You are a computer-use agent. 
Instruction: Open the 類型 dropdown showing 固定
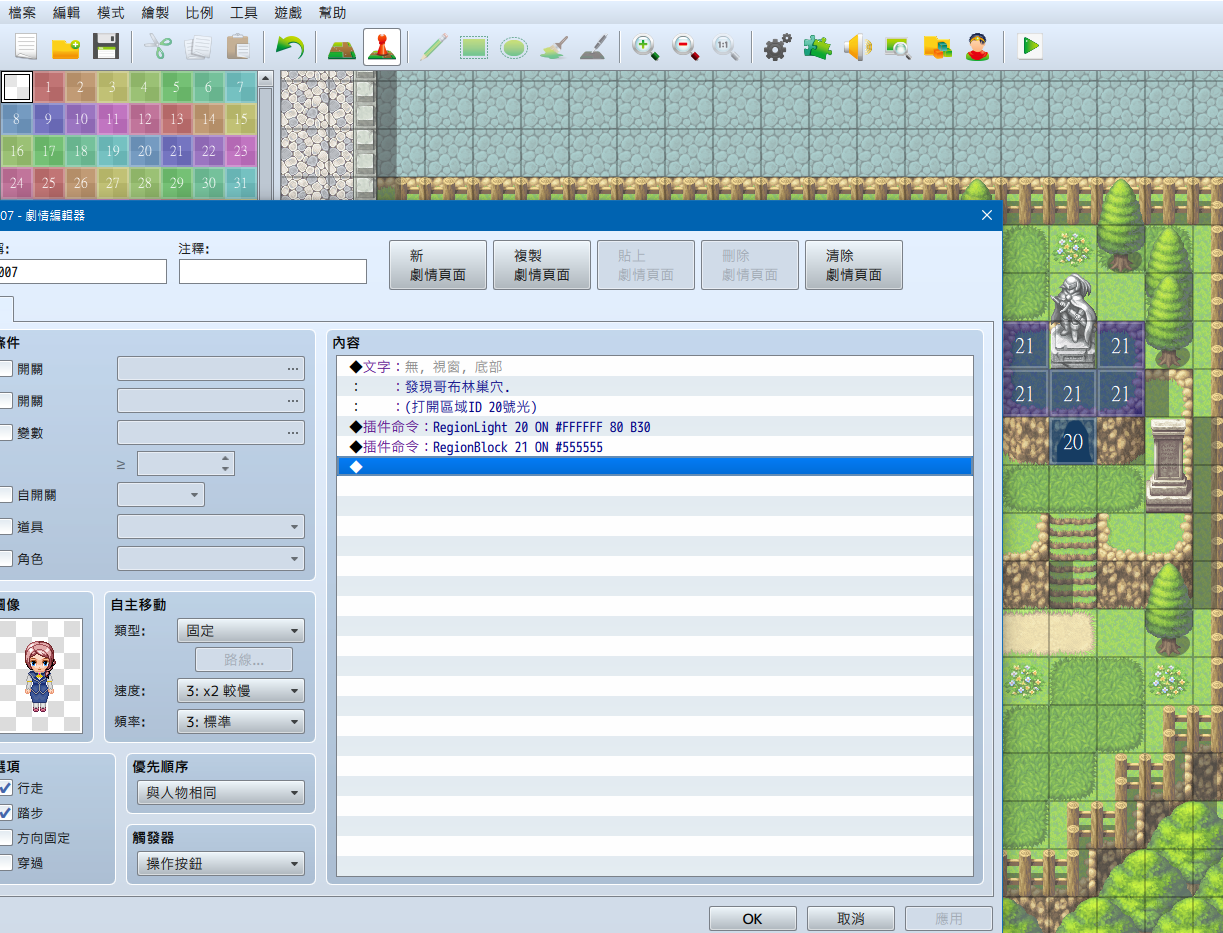(240, 631)
